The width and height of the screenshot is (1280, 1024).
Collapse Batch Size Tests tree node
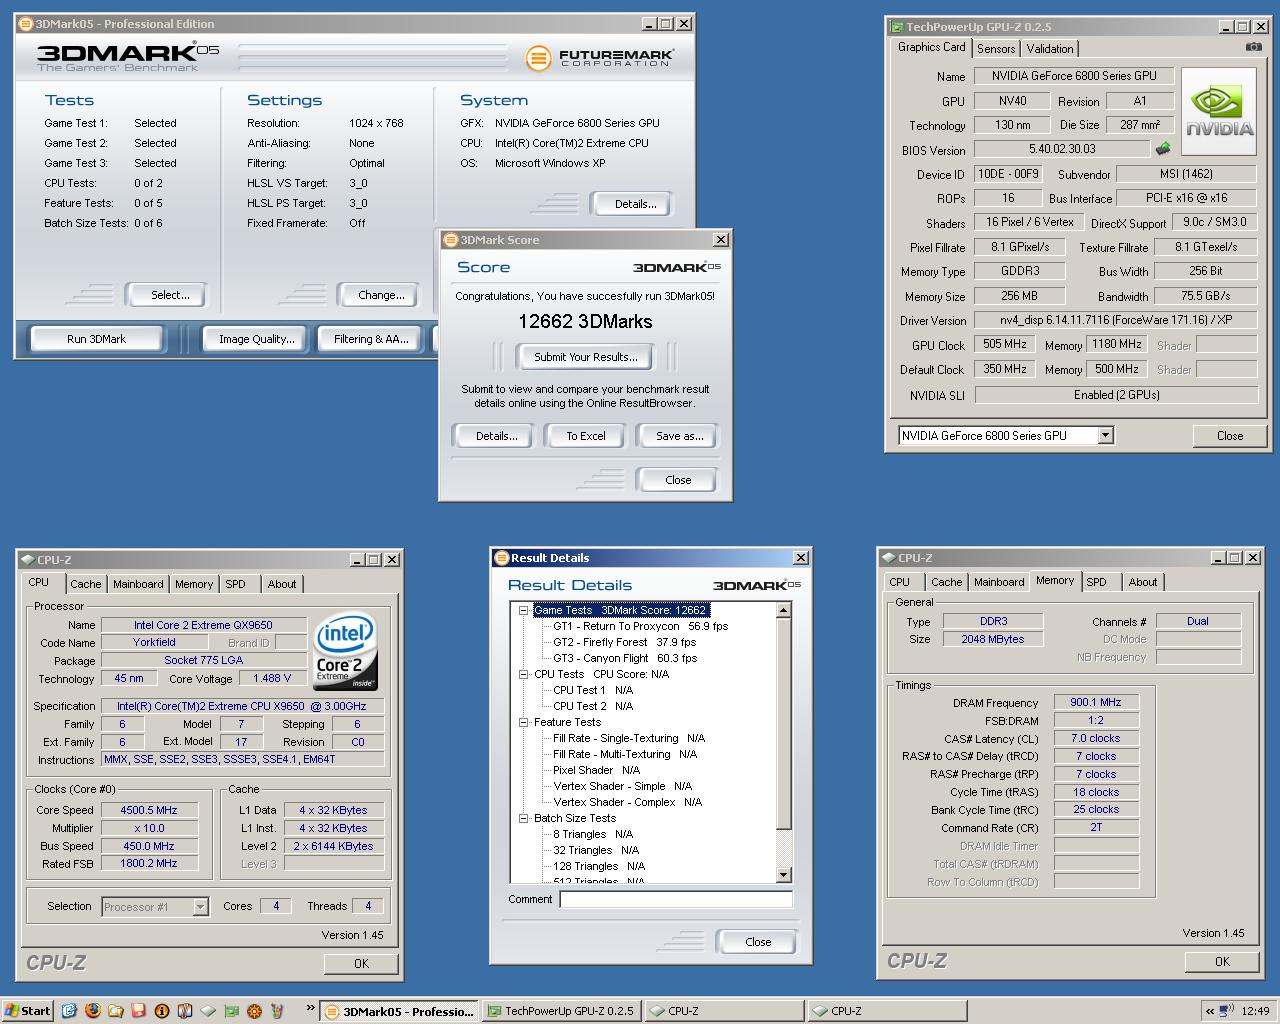[x=523, y=818]
